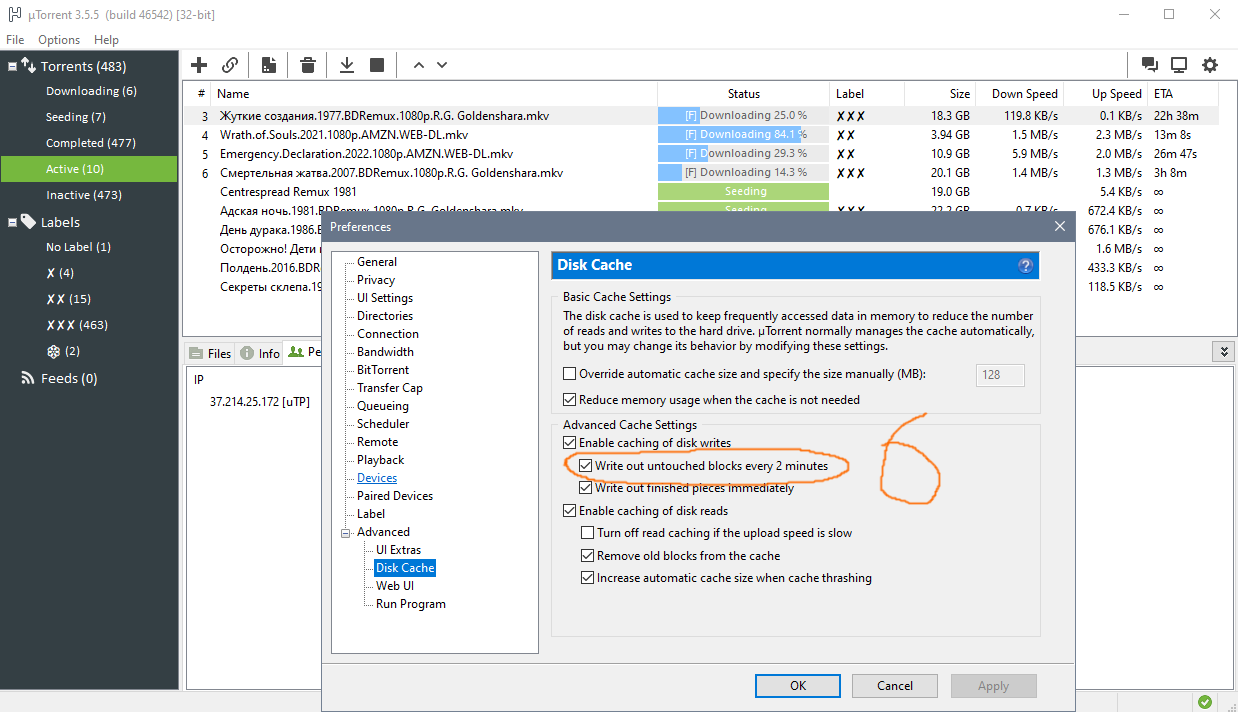Toggle Override automatic cache size checkbox
Image resolution: width=1238 pixels, height=712 pixels.
[x=570, y=374]
